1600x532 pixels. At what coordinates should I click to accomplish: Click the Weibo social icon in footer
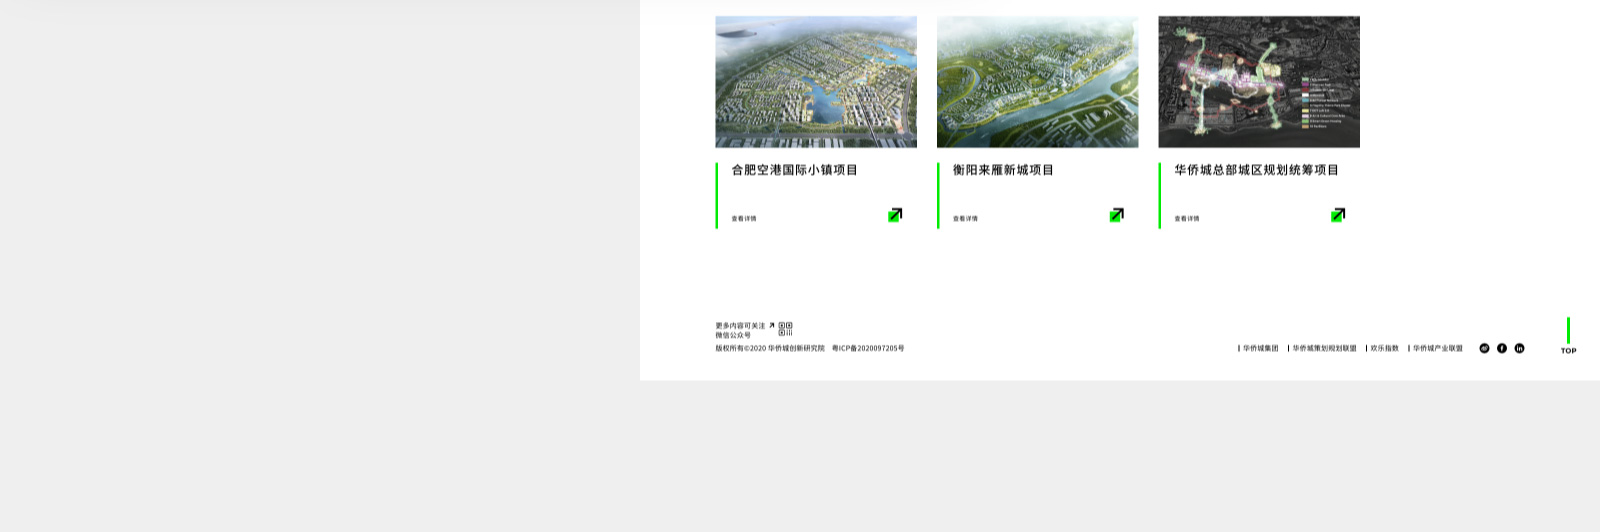1484,348
